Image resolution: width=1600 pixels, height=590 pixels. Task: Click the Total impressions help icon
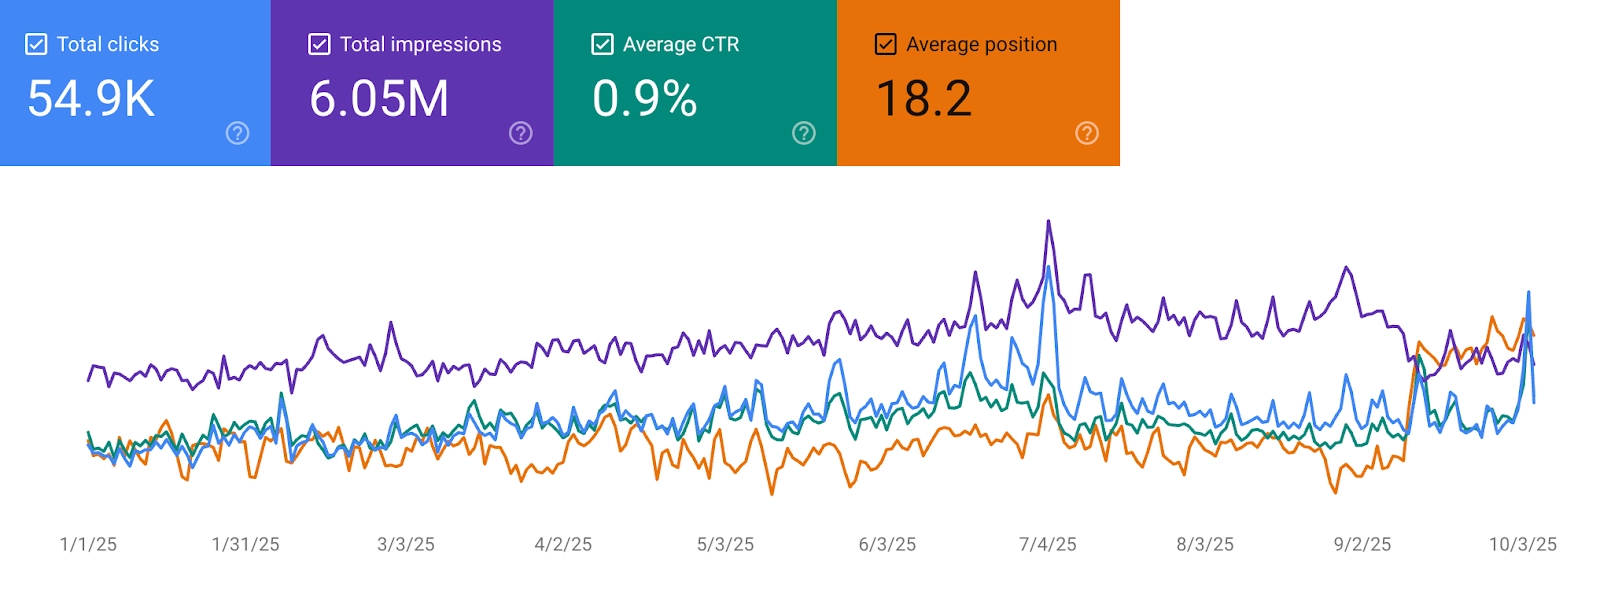tap(519, 131)
